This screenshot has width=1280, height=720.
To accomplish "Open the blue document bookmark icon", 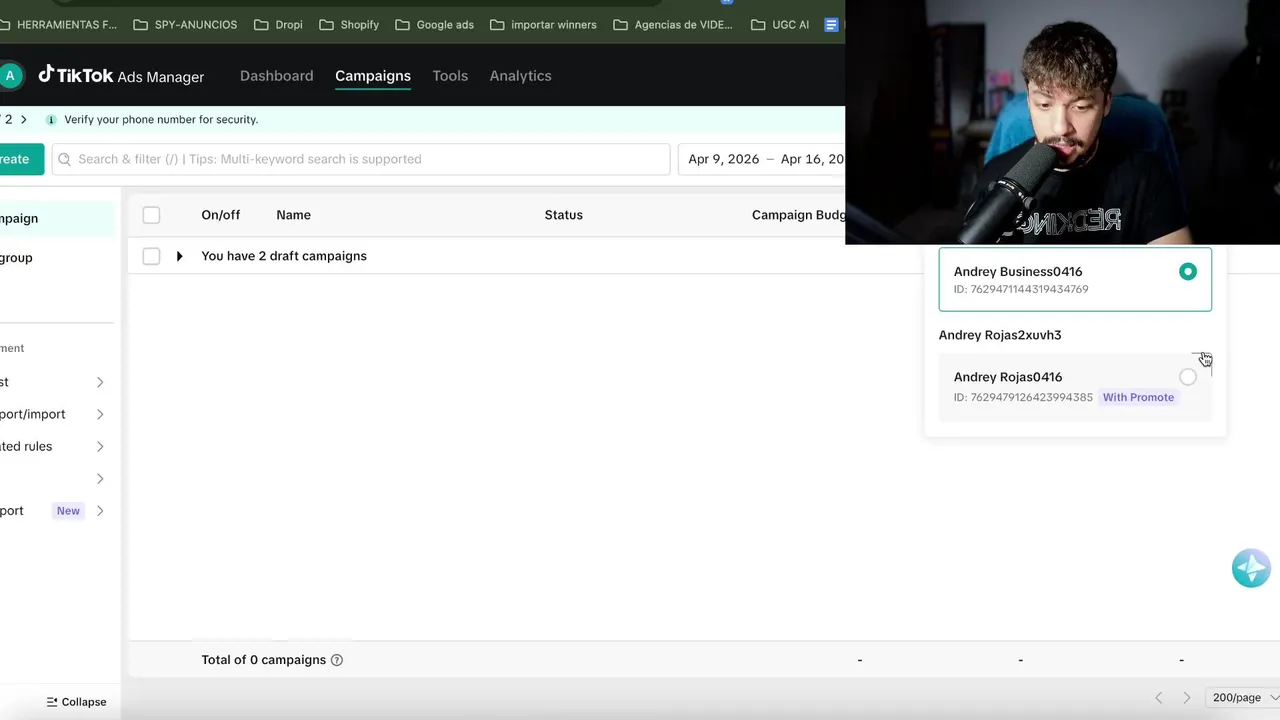I will [x=831, y=24].
